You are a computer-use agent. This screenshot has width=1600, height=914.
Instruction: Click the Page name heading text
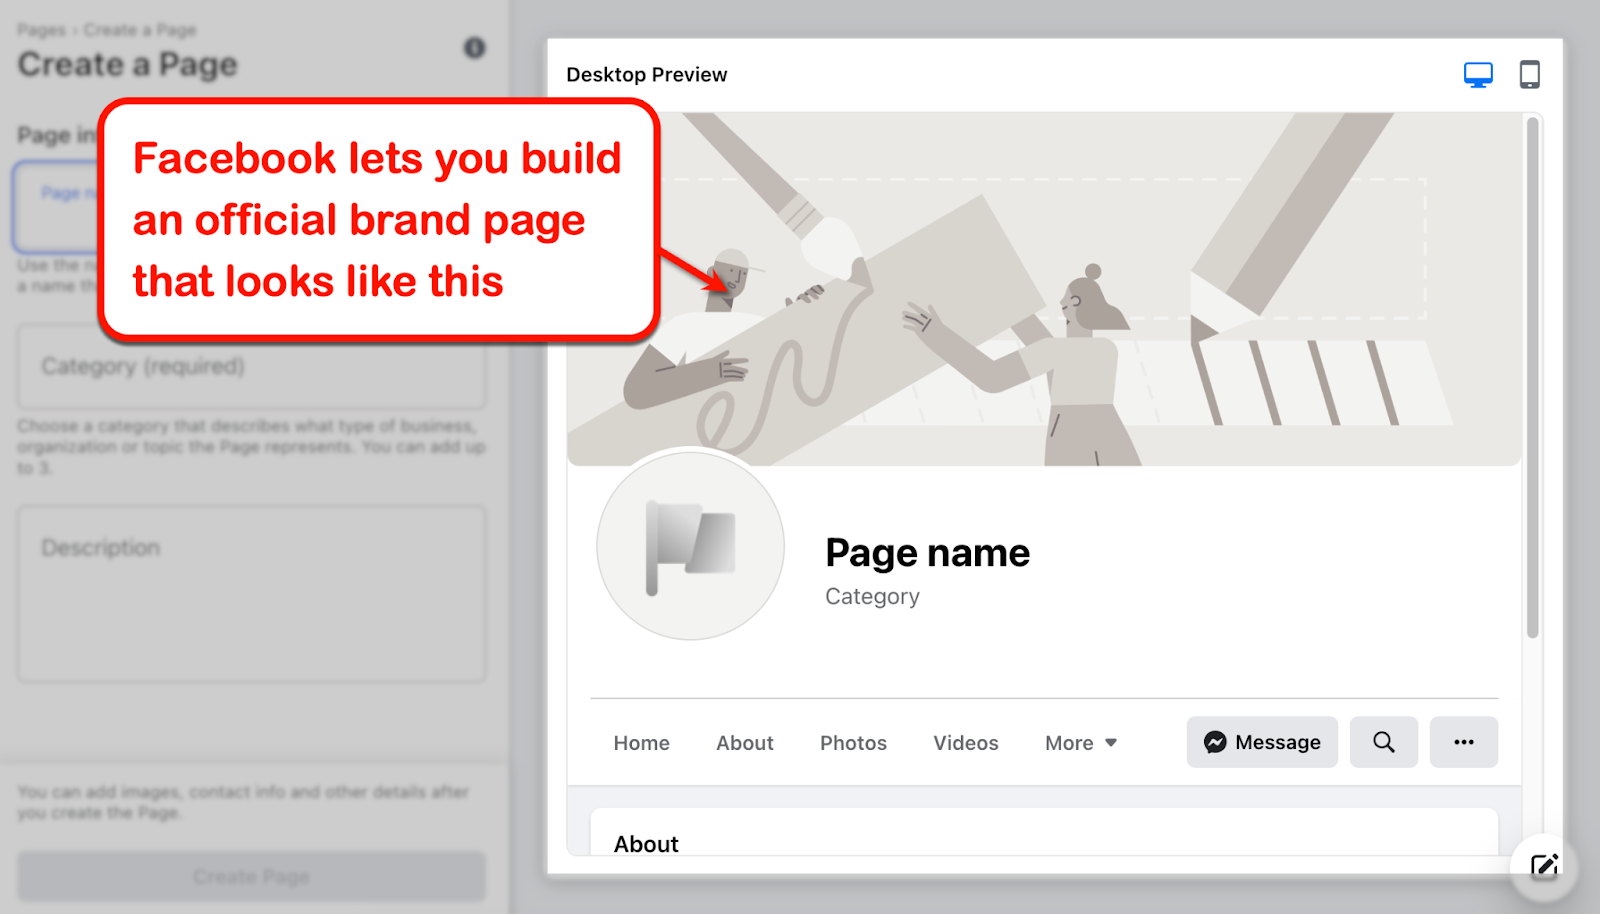(x=927, y=553)
